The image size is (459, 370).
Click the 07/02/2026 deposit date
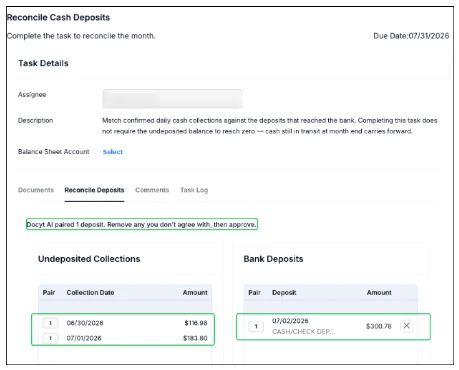click(x=290, y=321)
